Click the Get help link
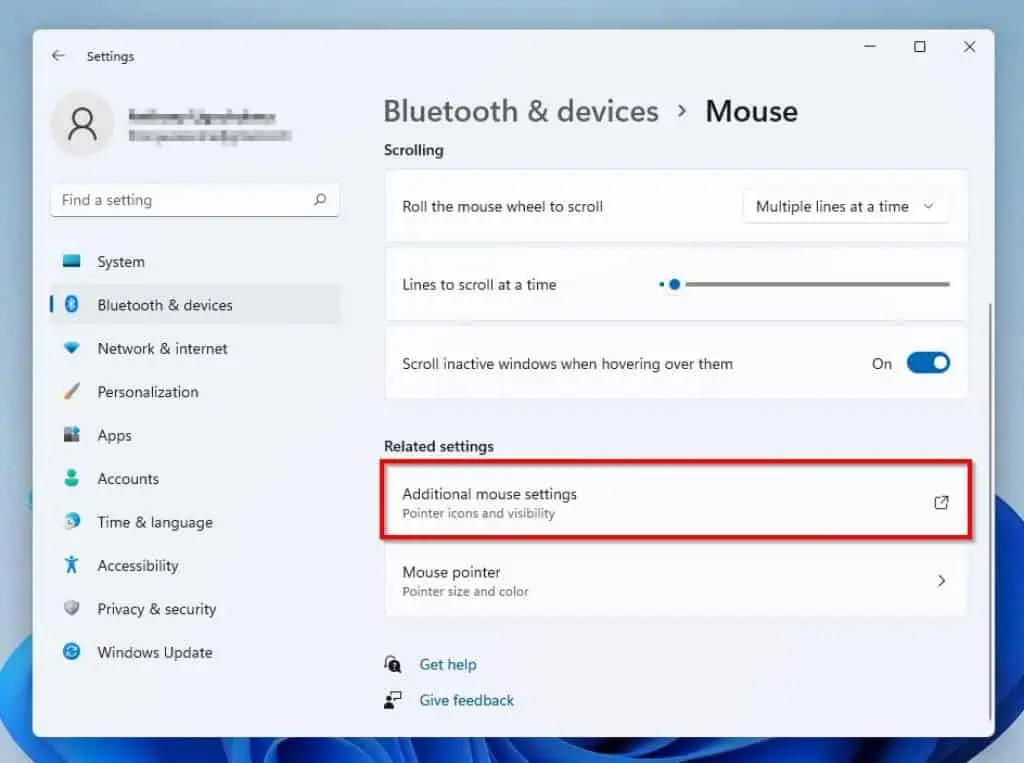The height and width of the screenshot is (763, 1024). coord(447,664)
